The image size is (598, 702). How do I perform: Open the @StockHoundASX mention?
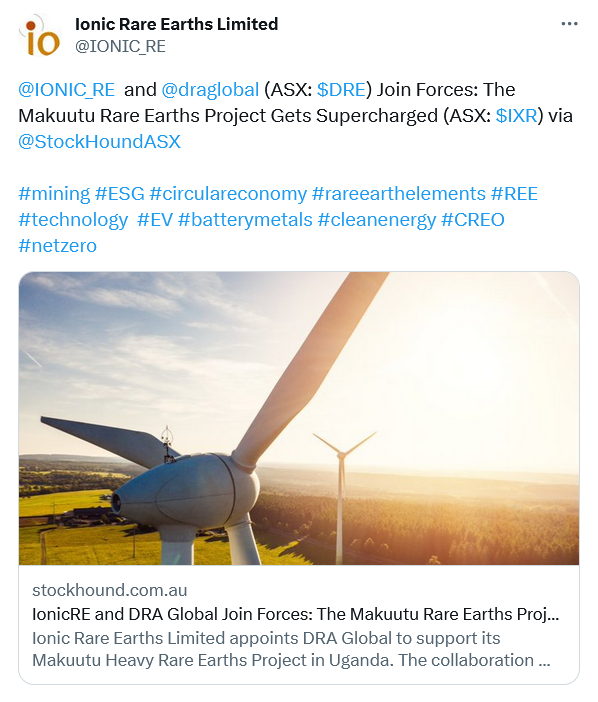pyautogui.click(x=99, y=142)
